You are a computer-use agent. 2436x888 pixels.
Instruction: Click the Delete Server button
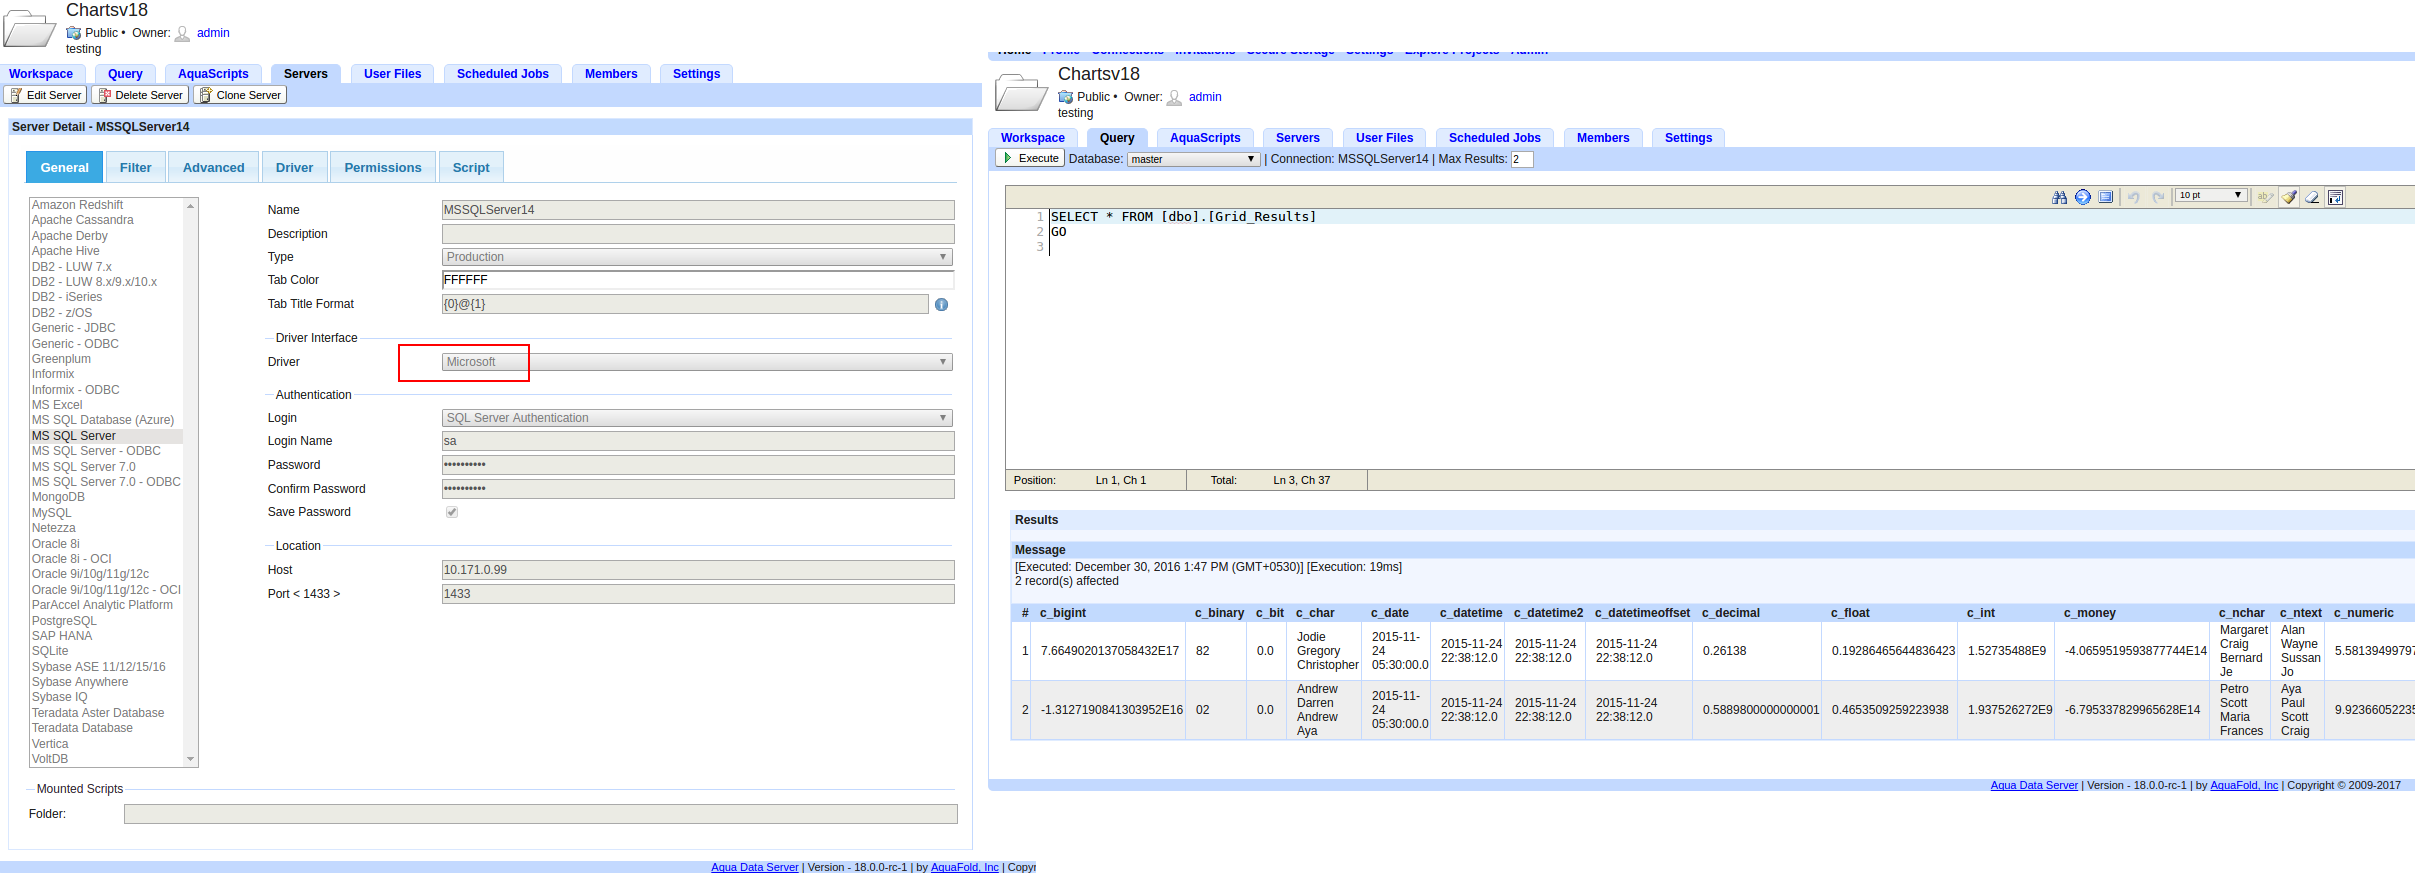(x=140, y=96)
